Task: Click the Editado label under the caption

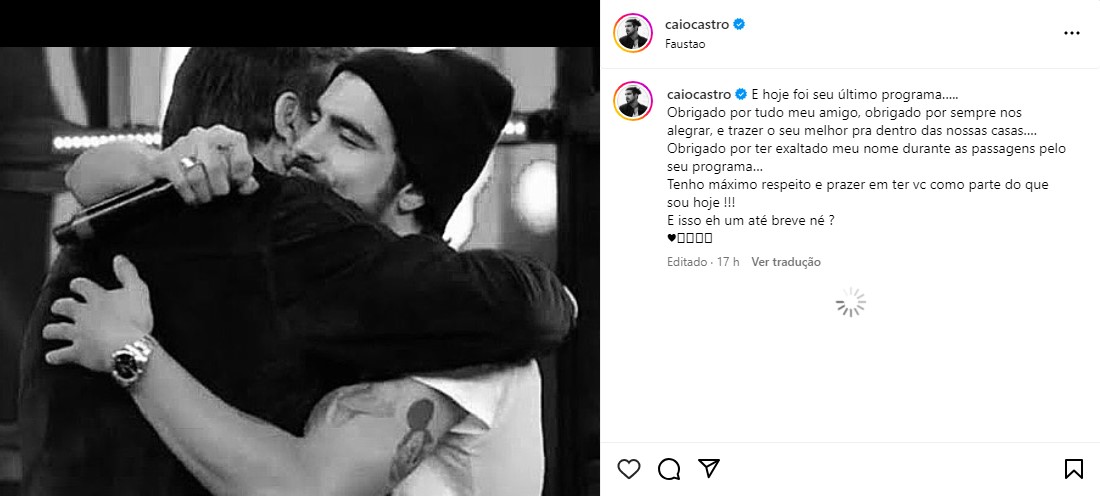Action: [687, 262]
